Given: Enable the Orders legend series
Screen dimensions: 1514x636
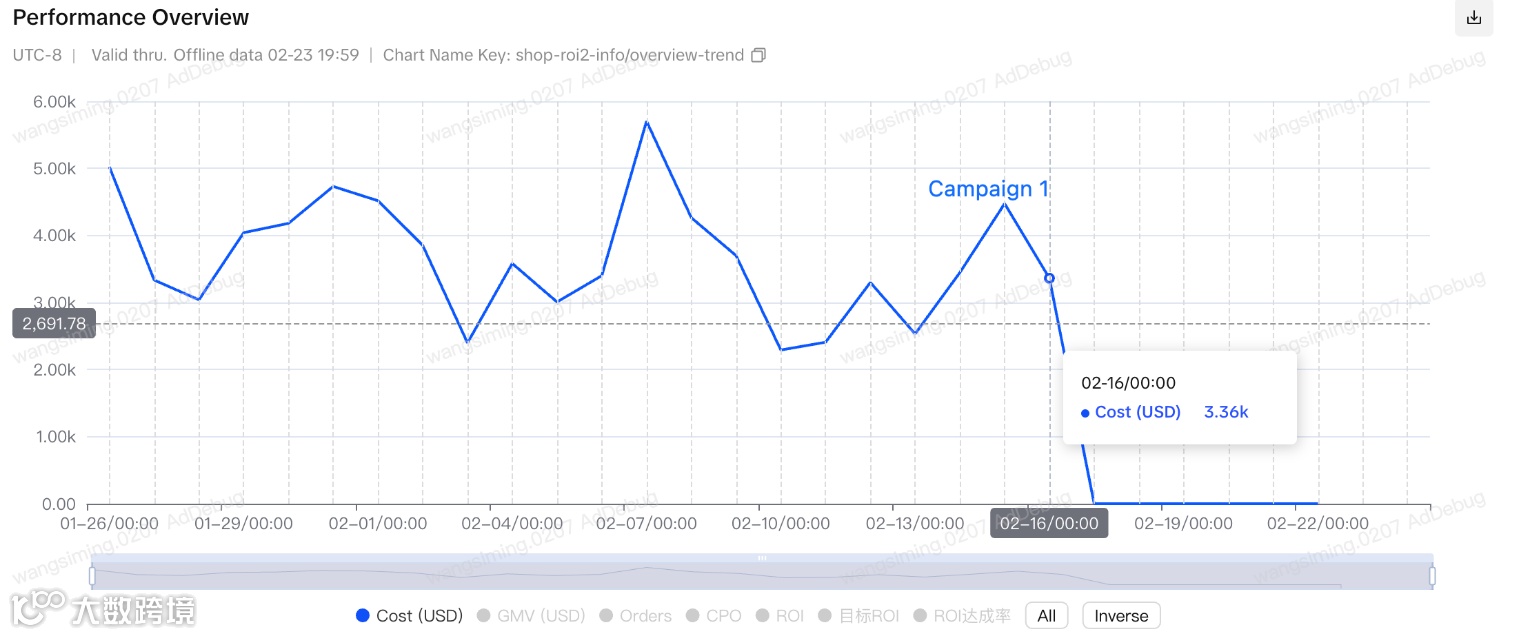Looking at the screenshot, I should [635, 616].
